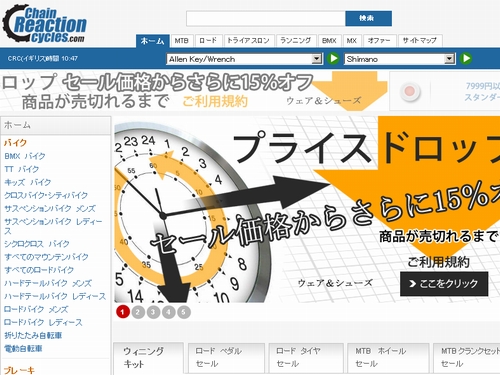Open the サイトマップ tab
Screen dimensions: 500x375
coord(420,41)
